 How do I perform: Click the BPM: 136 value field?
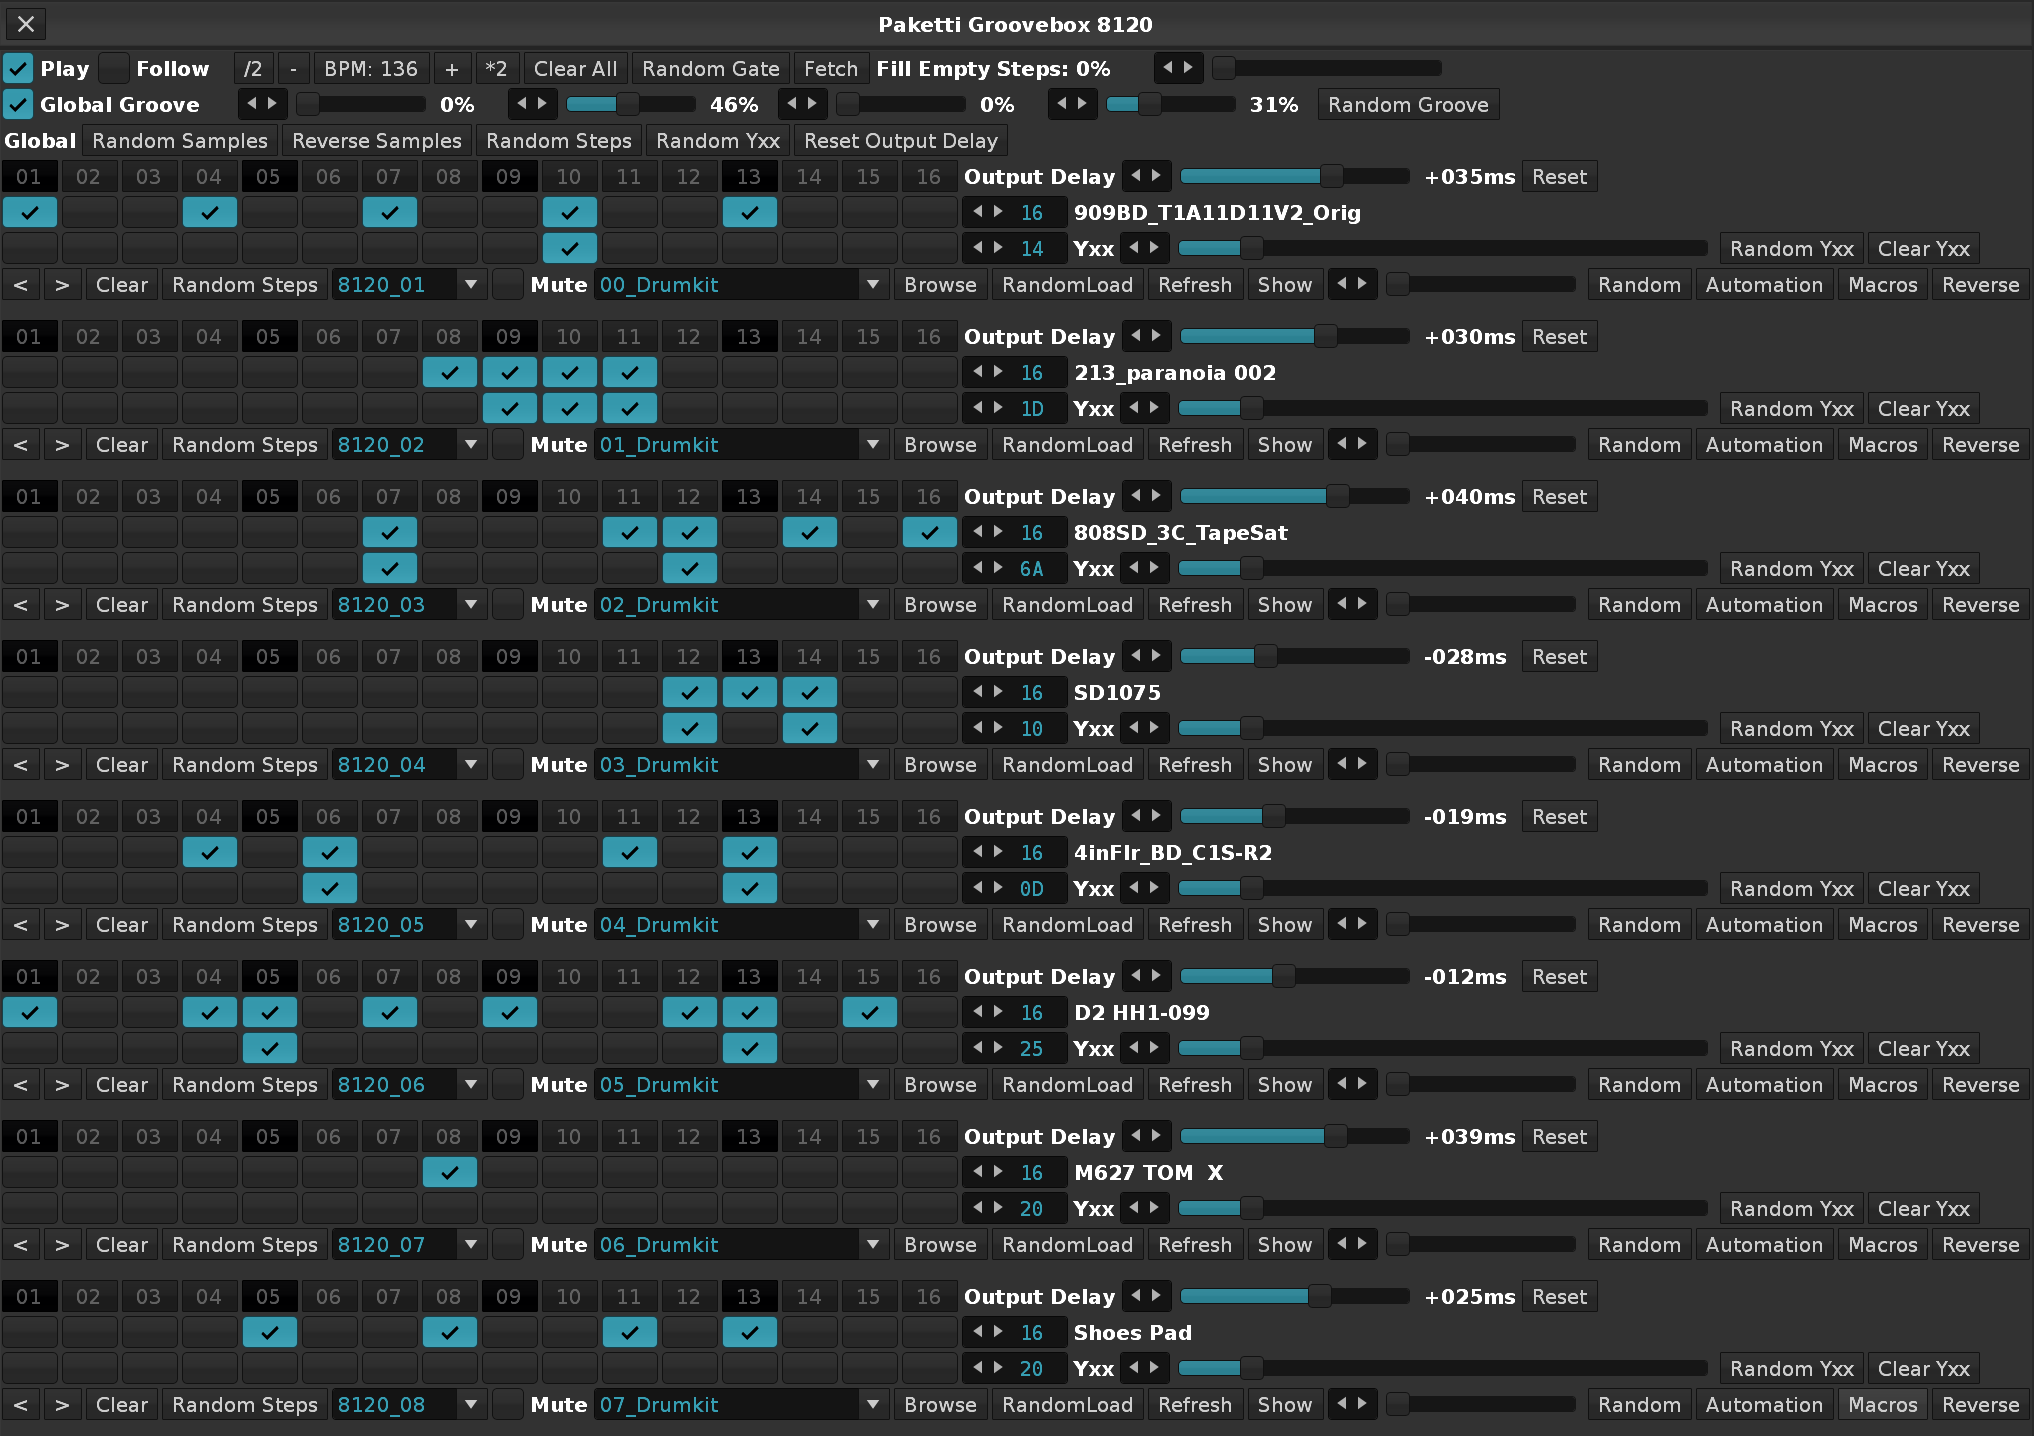pyautogui.click(x=371, y=69)
